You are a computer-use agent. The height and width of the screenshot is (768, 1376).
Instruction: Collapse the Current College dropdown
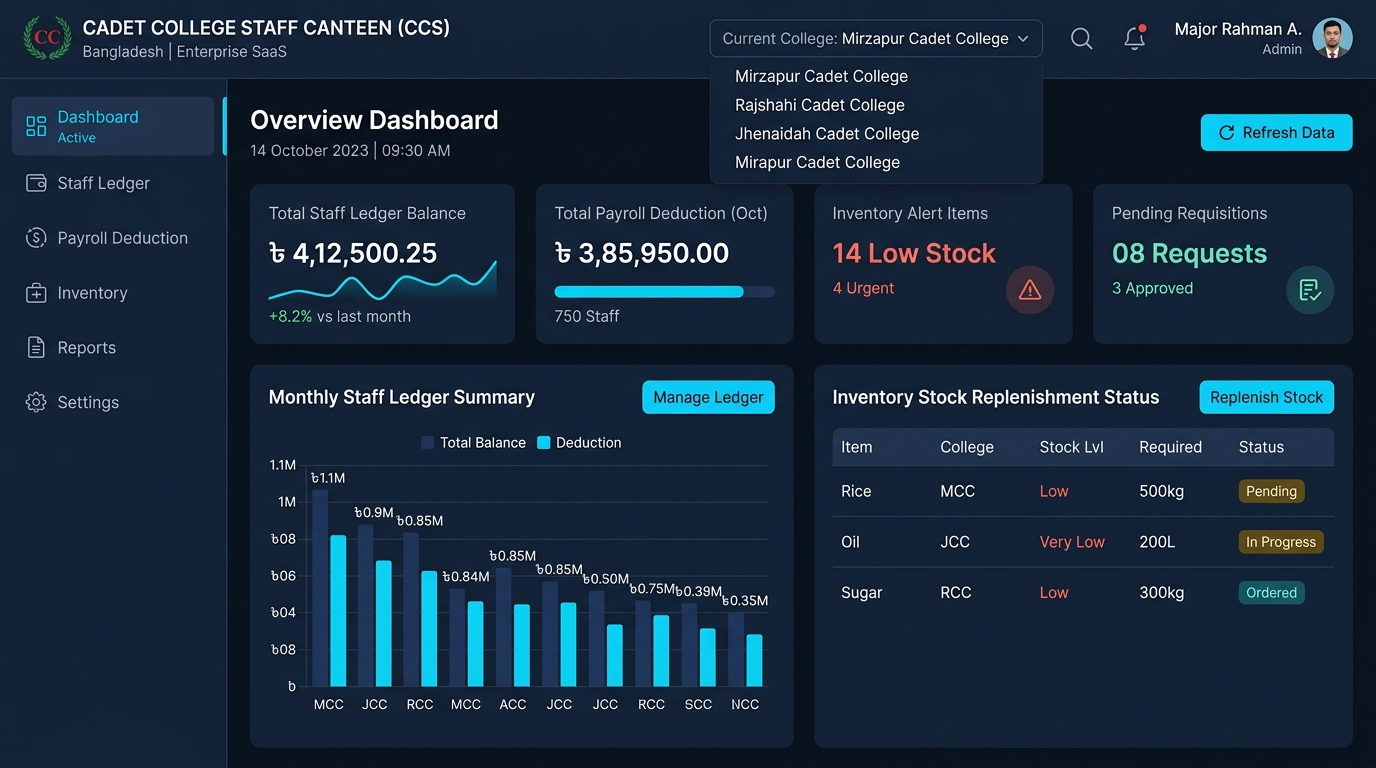point(876,39)
